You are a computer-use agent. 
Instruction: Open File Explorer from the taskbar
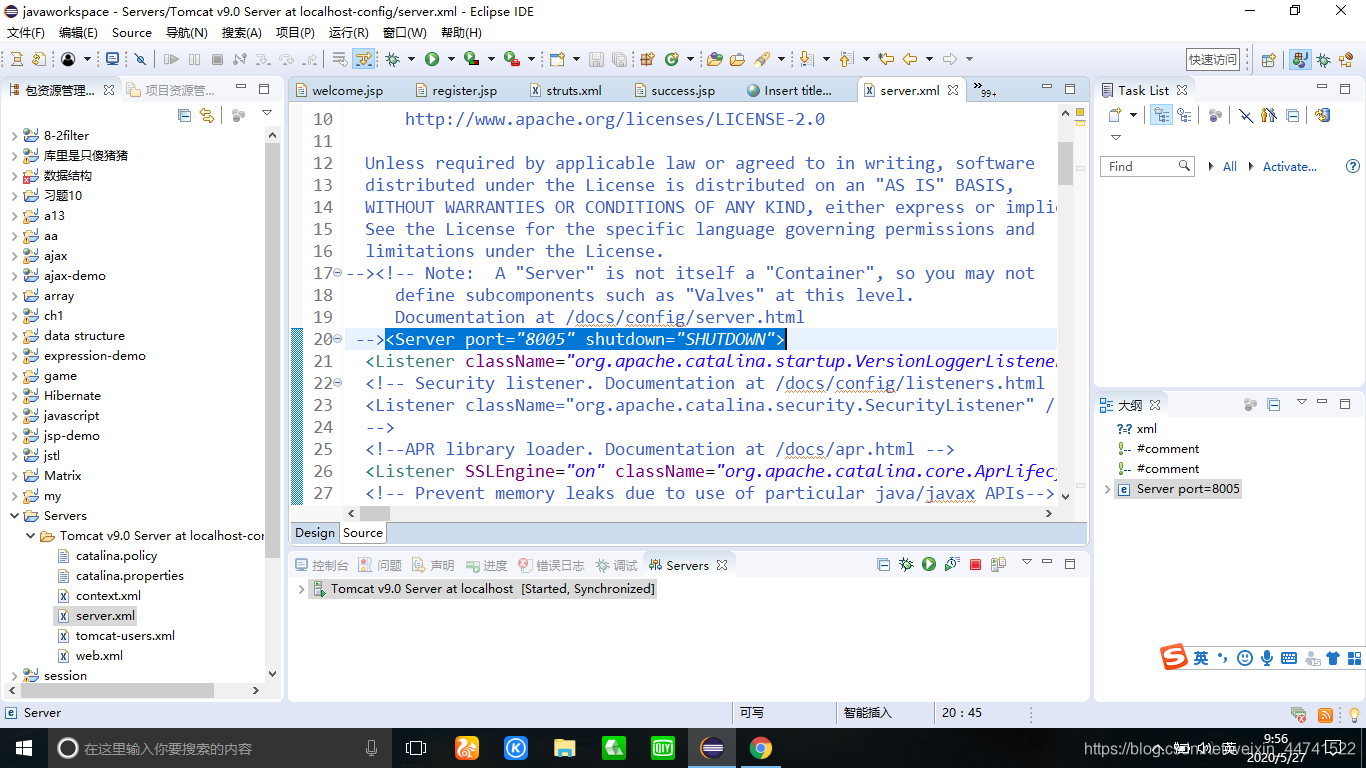565,748
